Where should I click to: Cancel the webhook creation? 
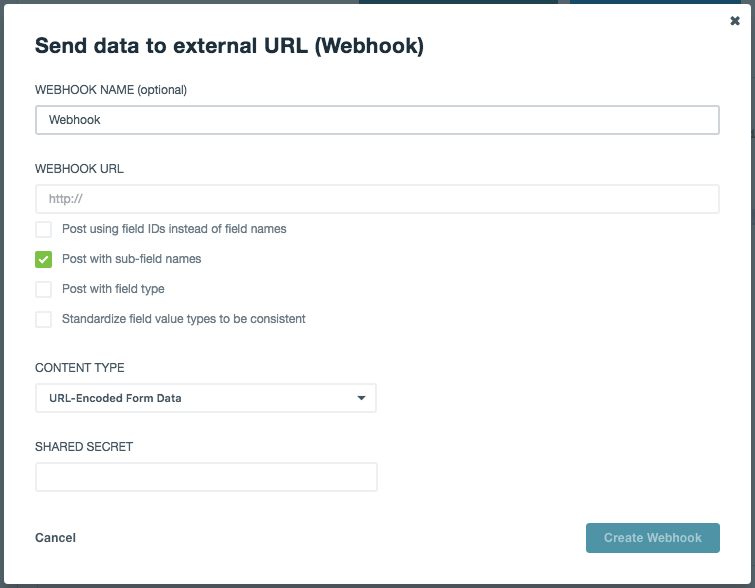click(55, 538)
